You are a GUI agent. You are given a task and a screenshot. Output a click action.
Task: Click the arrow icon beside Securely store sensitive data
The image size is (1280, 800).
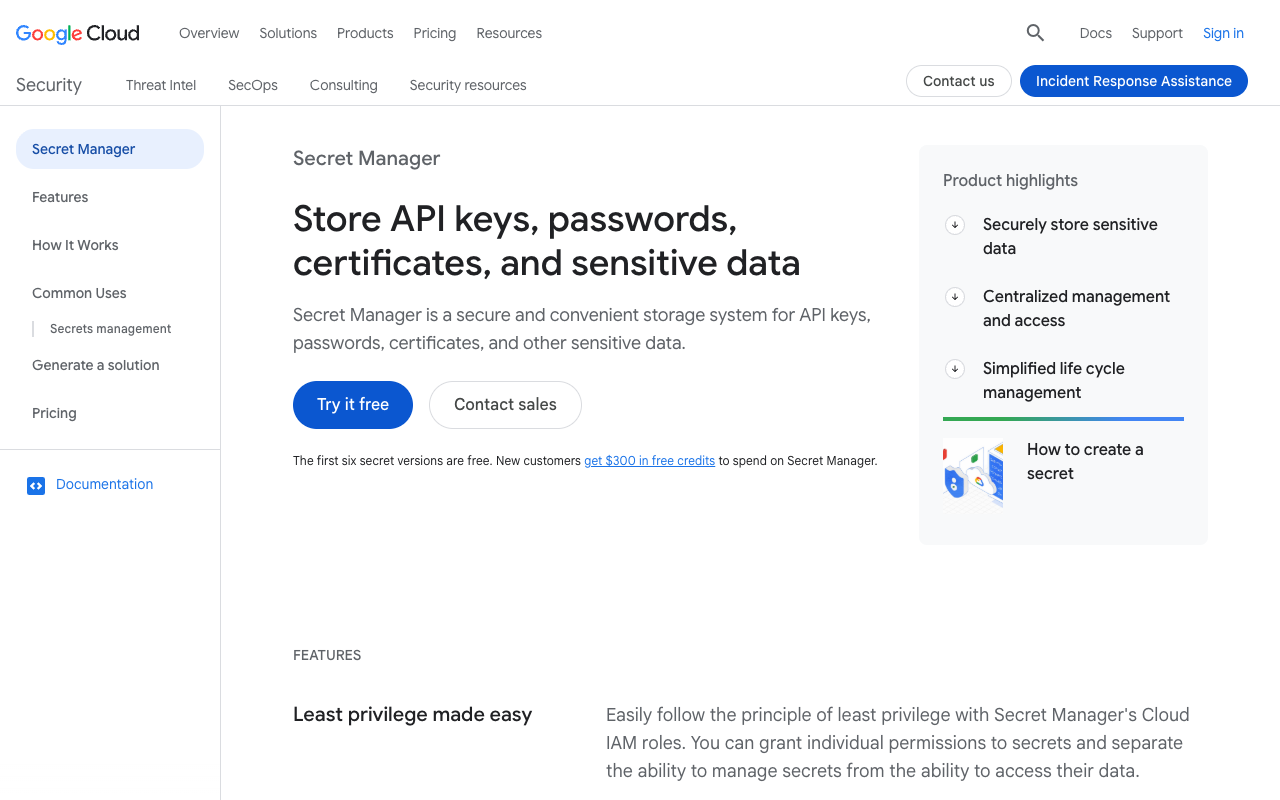pos(955,225)
